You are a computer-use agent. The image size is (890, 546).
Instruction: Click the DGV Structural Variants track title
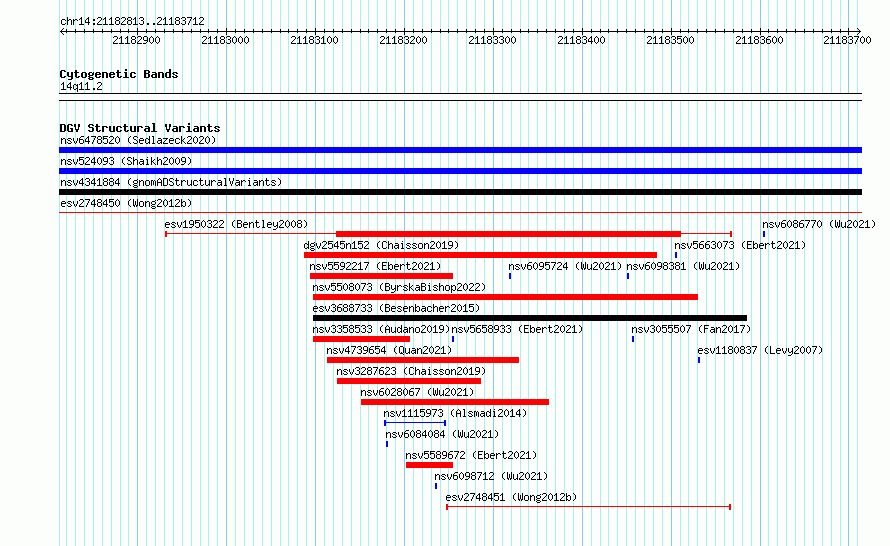tap(140, 128)
